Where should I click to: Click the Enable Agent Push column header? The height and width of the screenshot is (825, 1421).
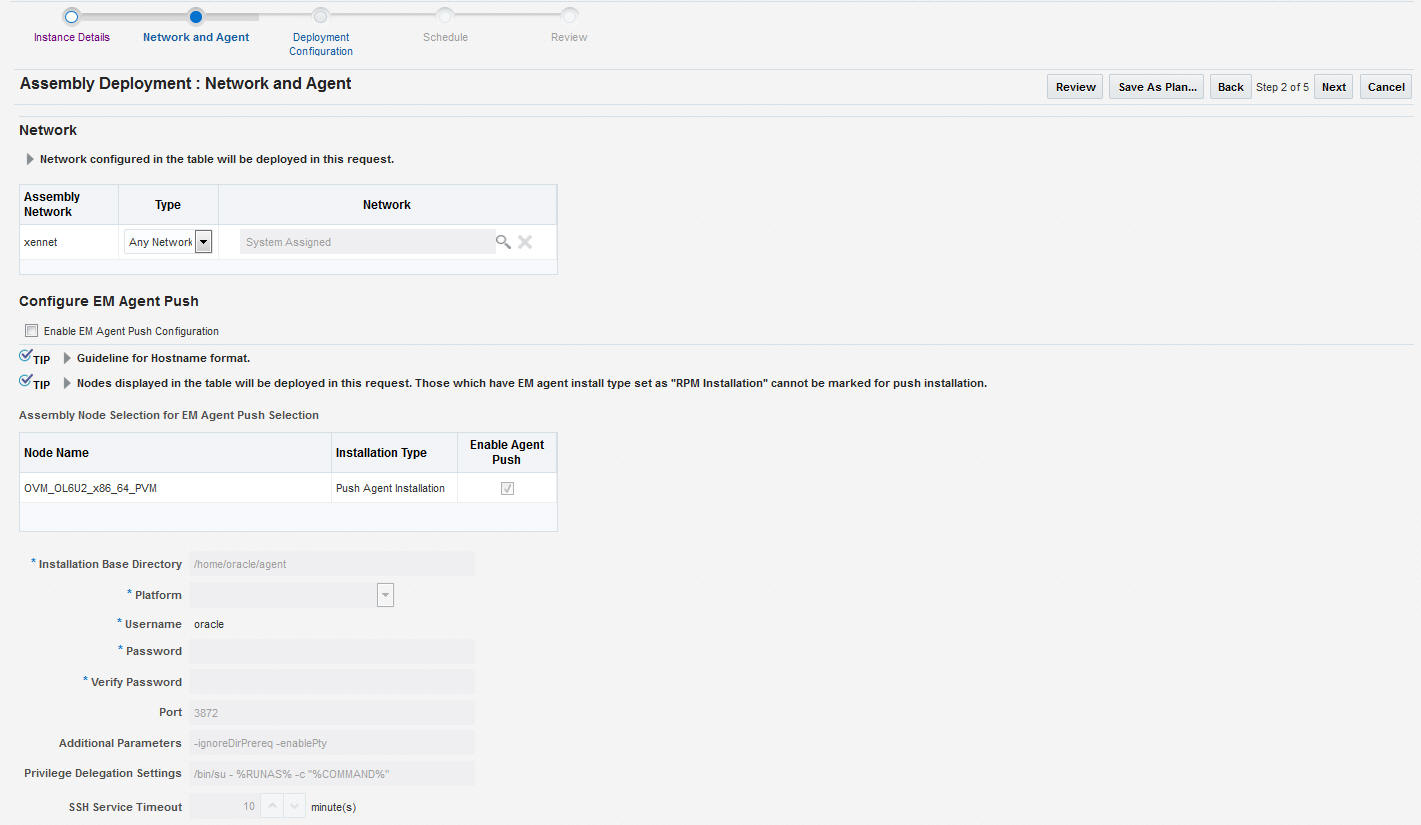[x=507, y=453]
